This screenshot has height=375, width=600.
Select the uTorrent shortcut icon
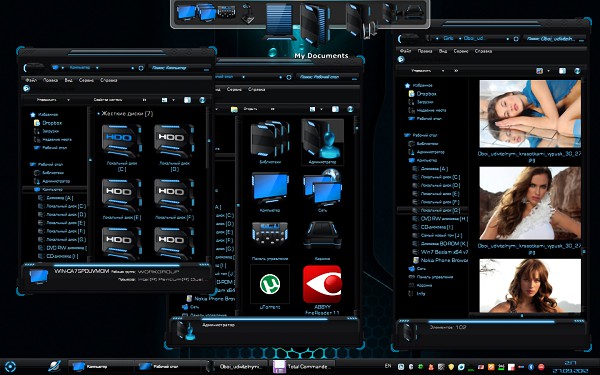coord(270,284)
